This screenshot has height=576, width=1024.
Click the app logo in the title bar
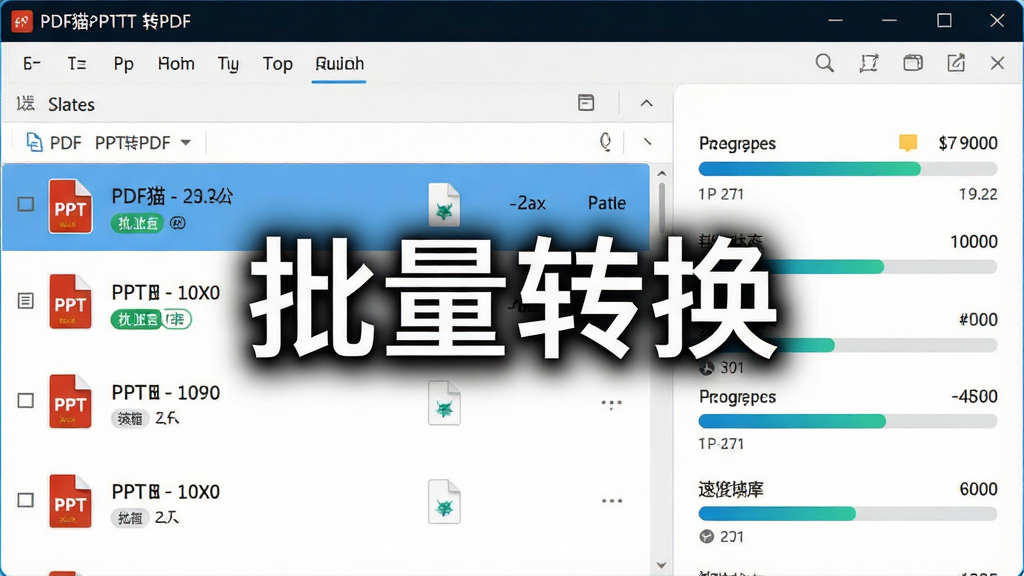pyautogui.click(x=22, y=21)
